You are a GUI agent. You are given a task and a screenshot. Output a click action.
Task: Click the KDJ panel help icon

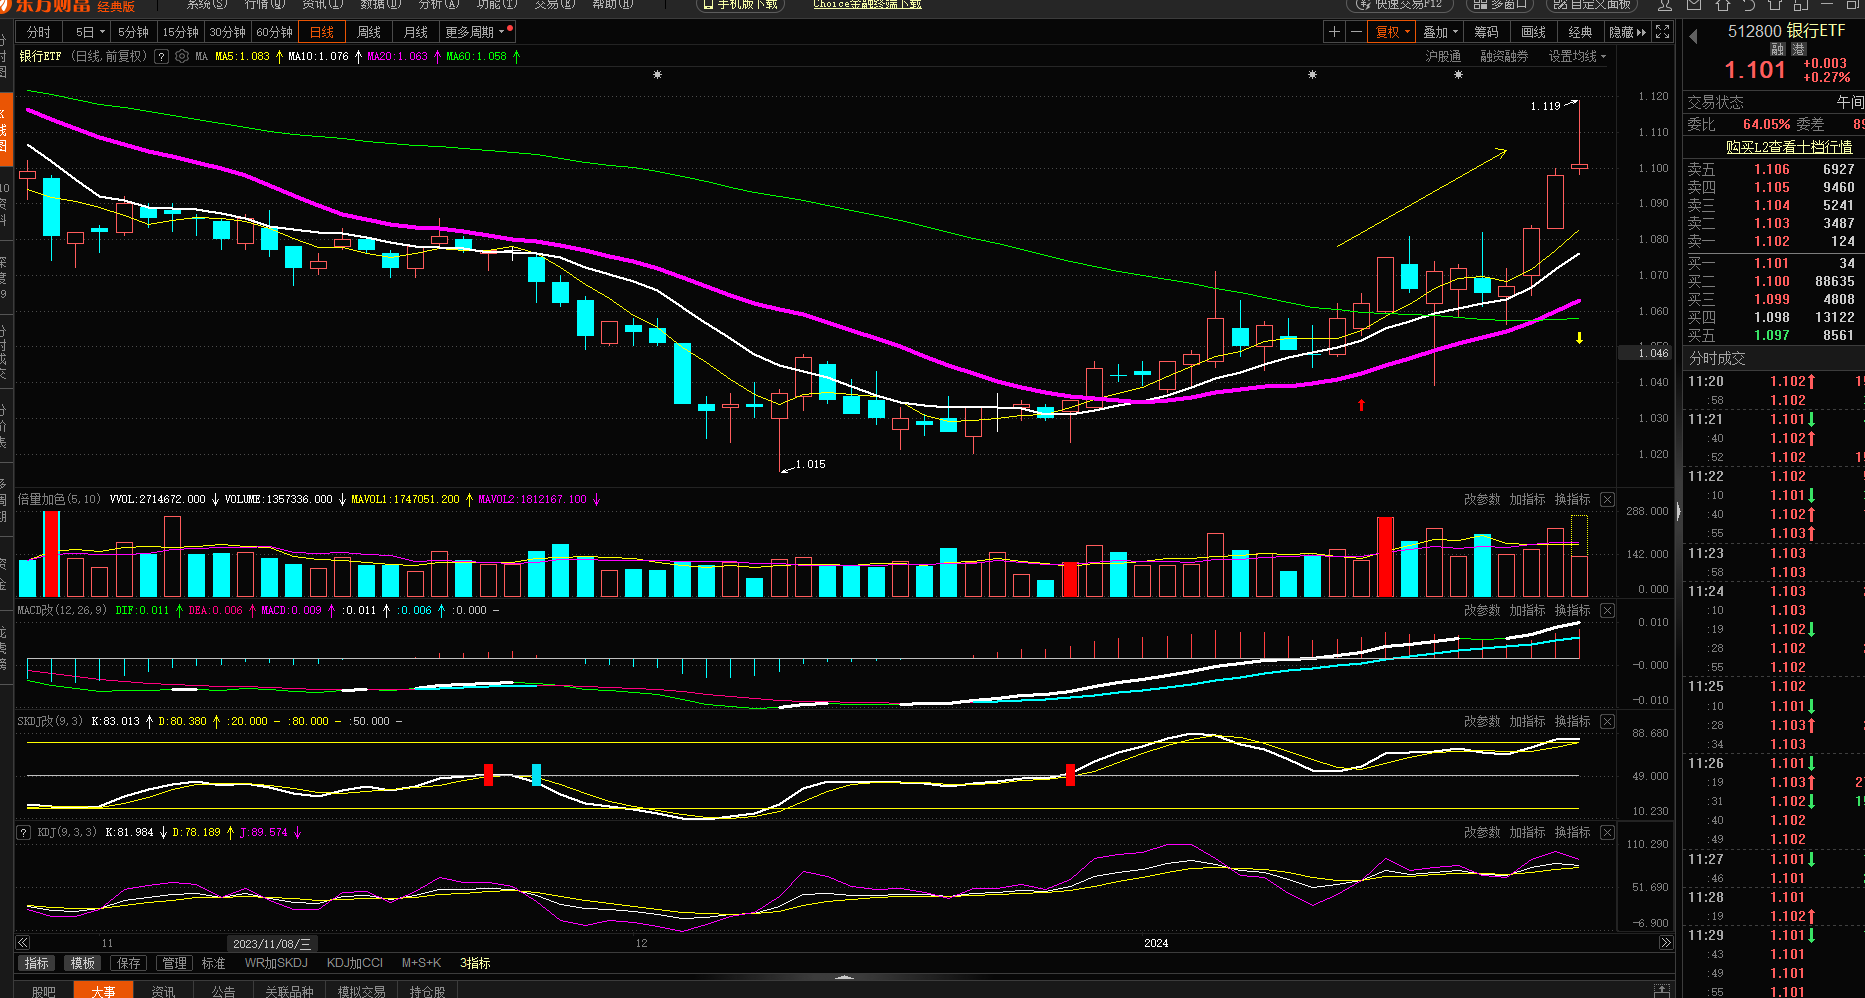(24, 832)
